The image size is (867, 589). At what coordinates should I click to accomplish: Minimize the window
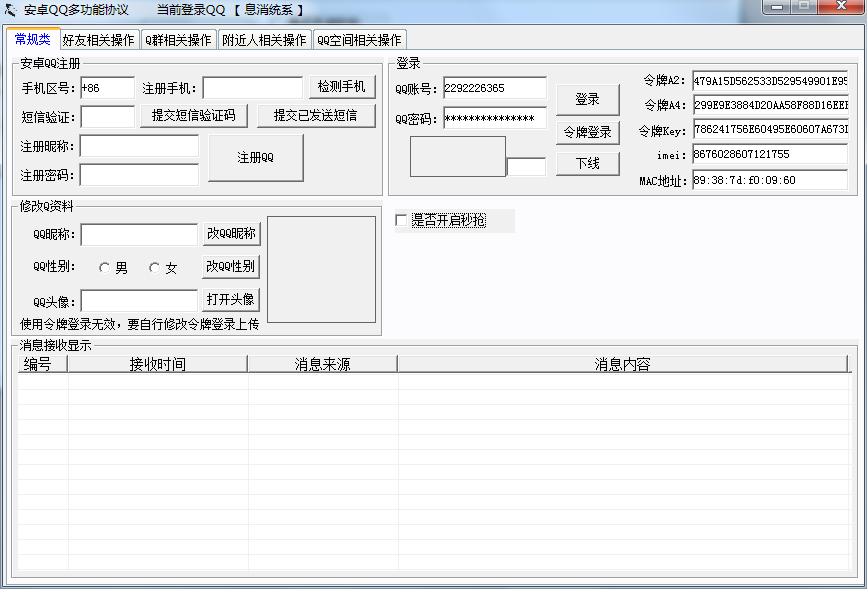point(777,7)
